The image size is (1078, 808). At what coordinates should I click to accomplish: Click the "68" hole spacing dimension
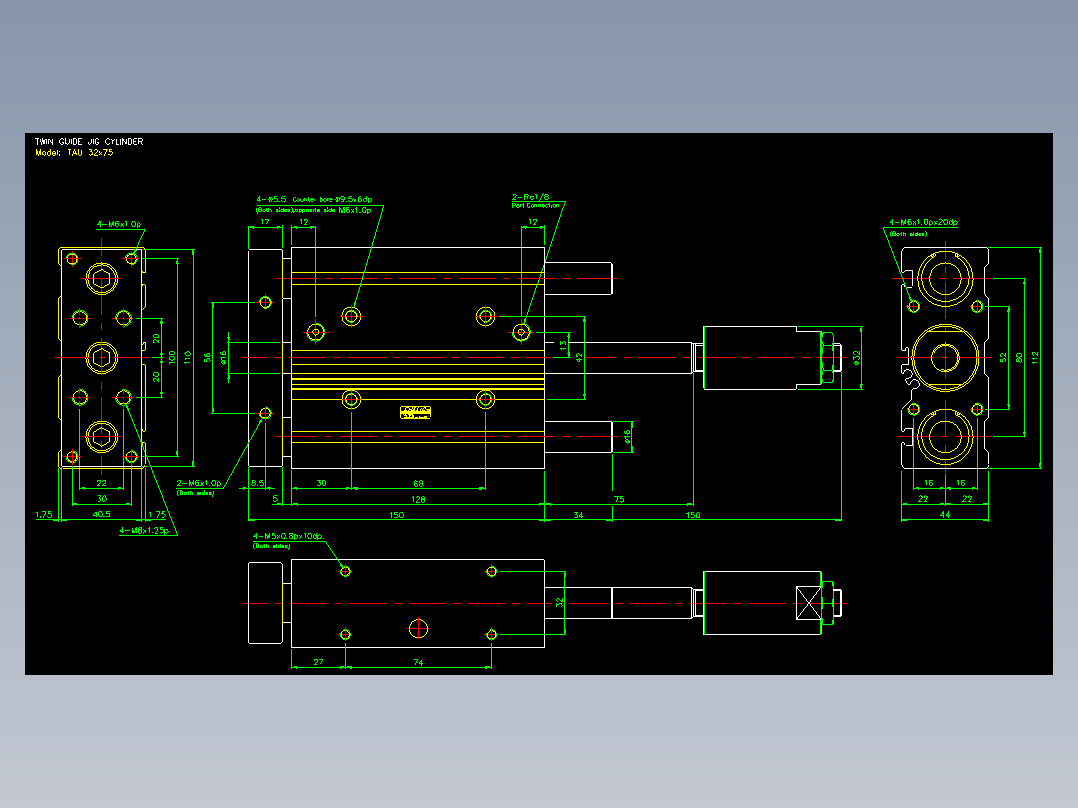[418, 484]
